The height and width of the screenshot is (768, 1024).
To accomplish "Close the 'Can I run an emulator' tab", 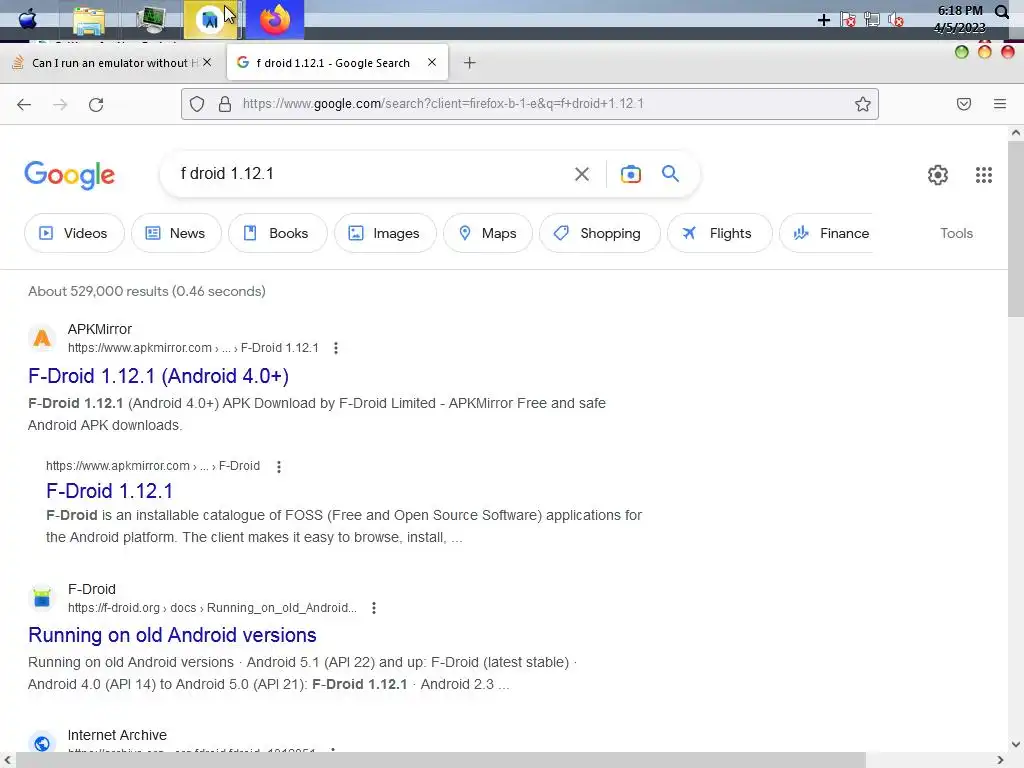I will [207, 62].
